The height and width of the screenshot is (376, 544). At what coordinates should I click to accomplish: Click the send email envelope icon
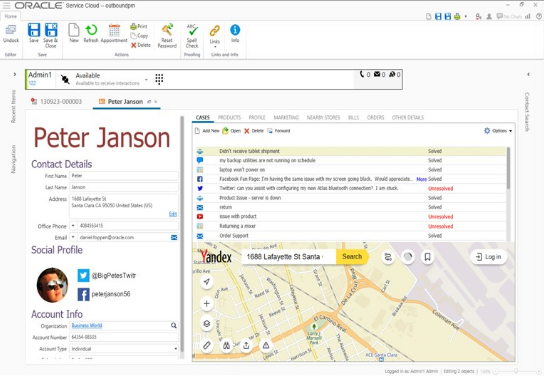(174, 238)
